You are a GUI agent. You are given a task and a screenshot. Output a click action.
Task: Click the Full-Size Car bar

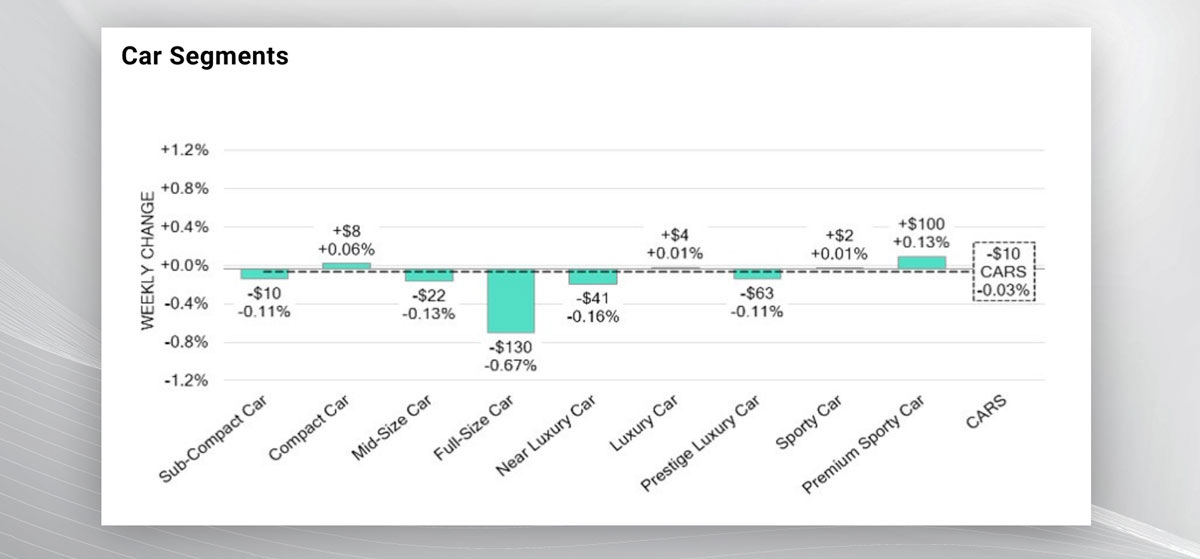pyautogui.click(x=511, y=300)
